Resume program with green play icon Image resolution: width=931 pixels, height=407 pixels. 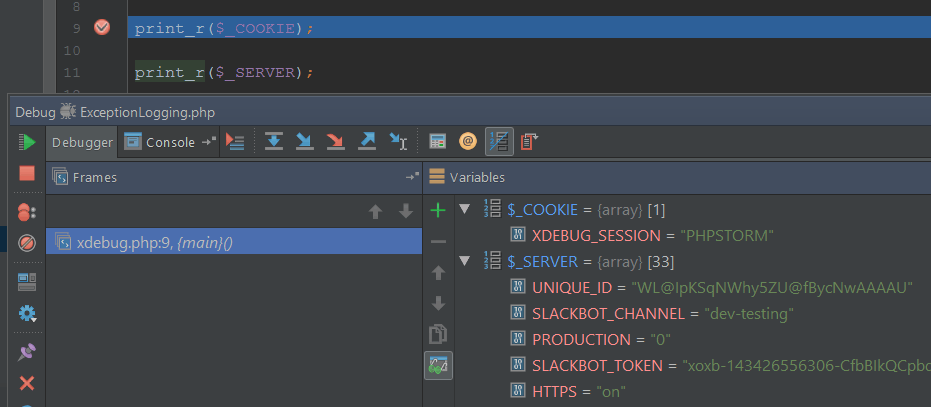click(27, 142)
